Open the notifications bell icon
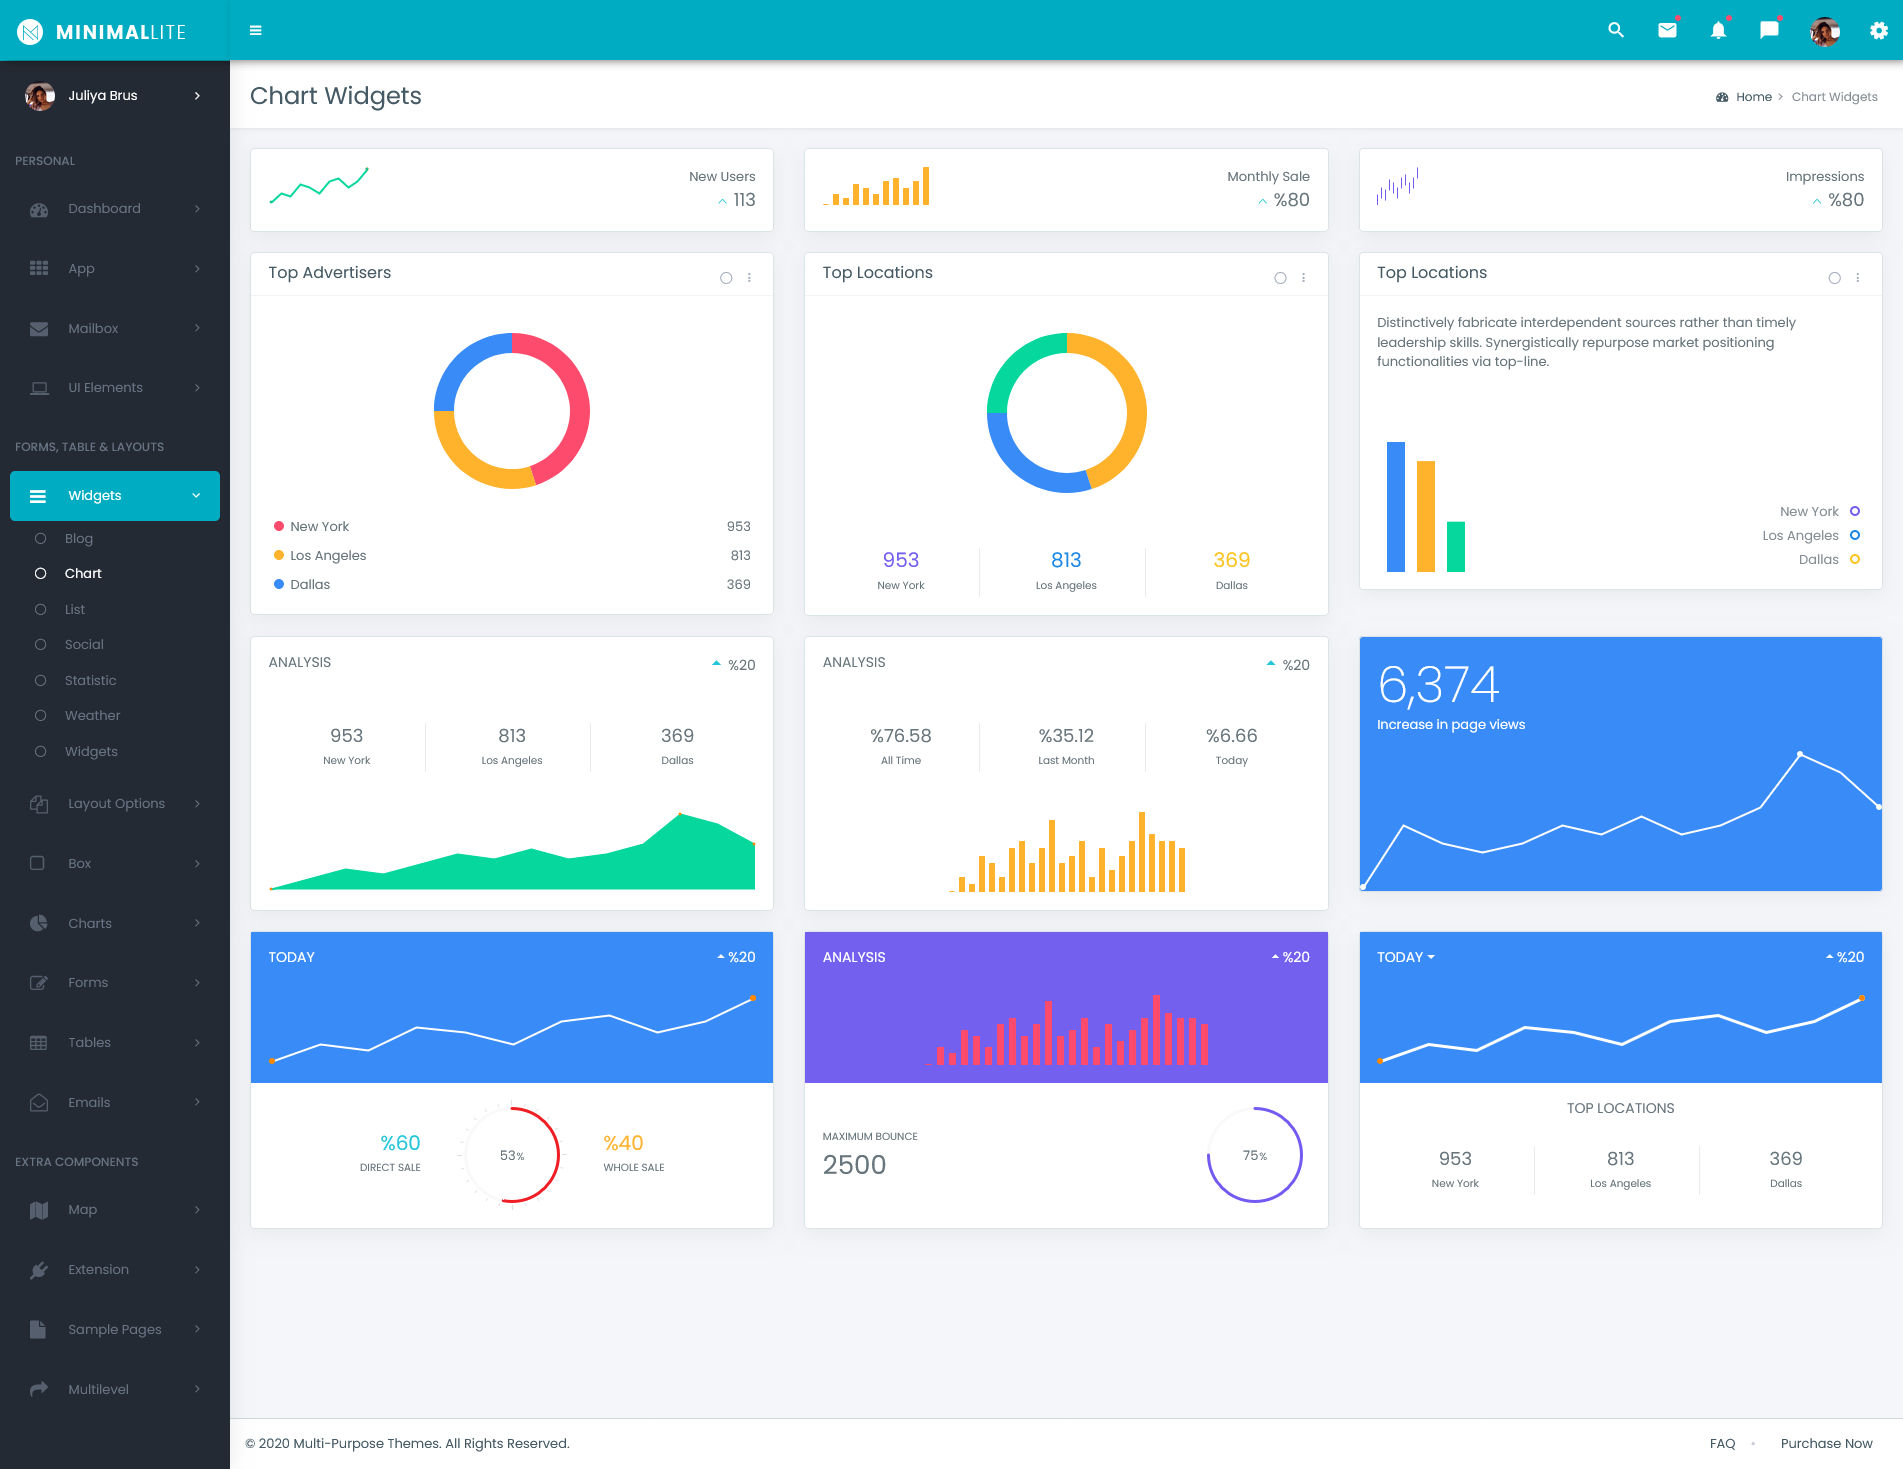 [x=1718, y=30]
